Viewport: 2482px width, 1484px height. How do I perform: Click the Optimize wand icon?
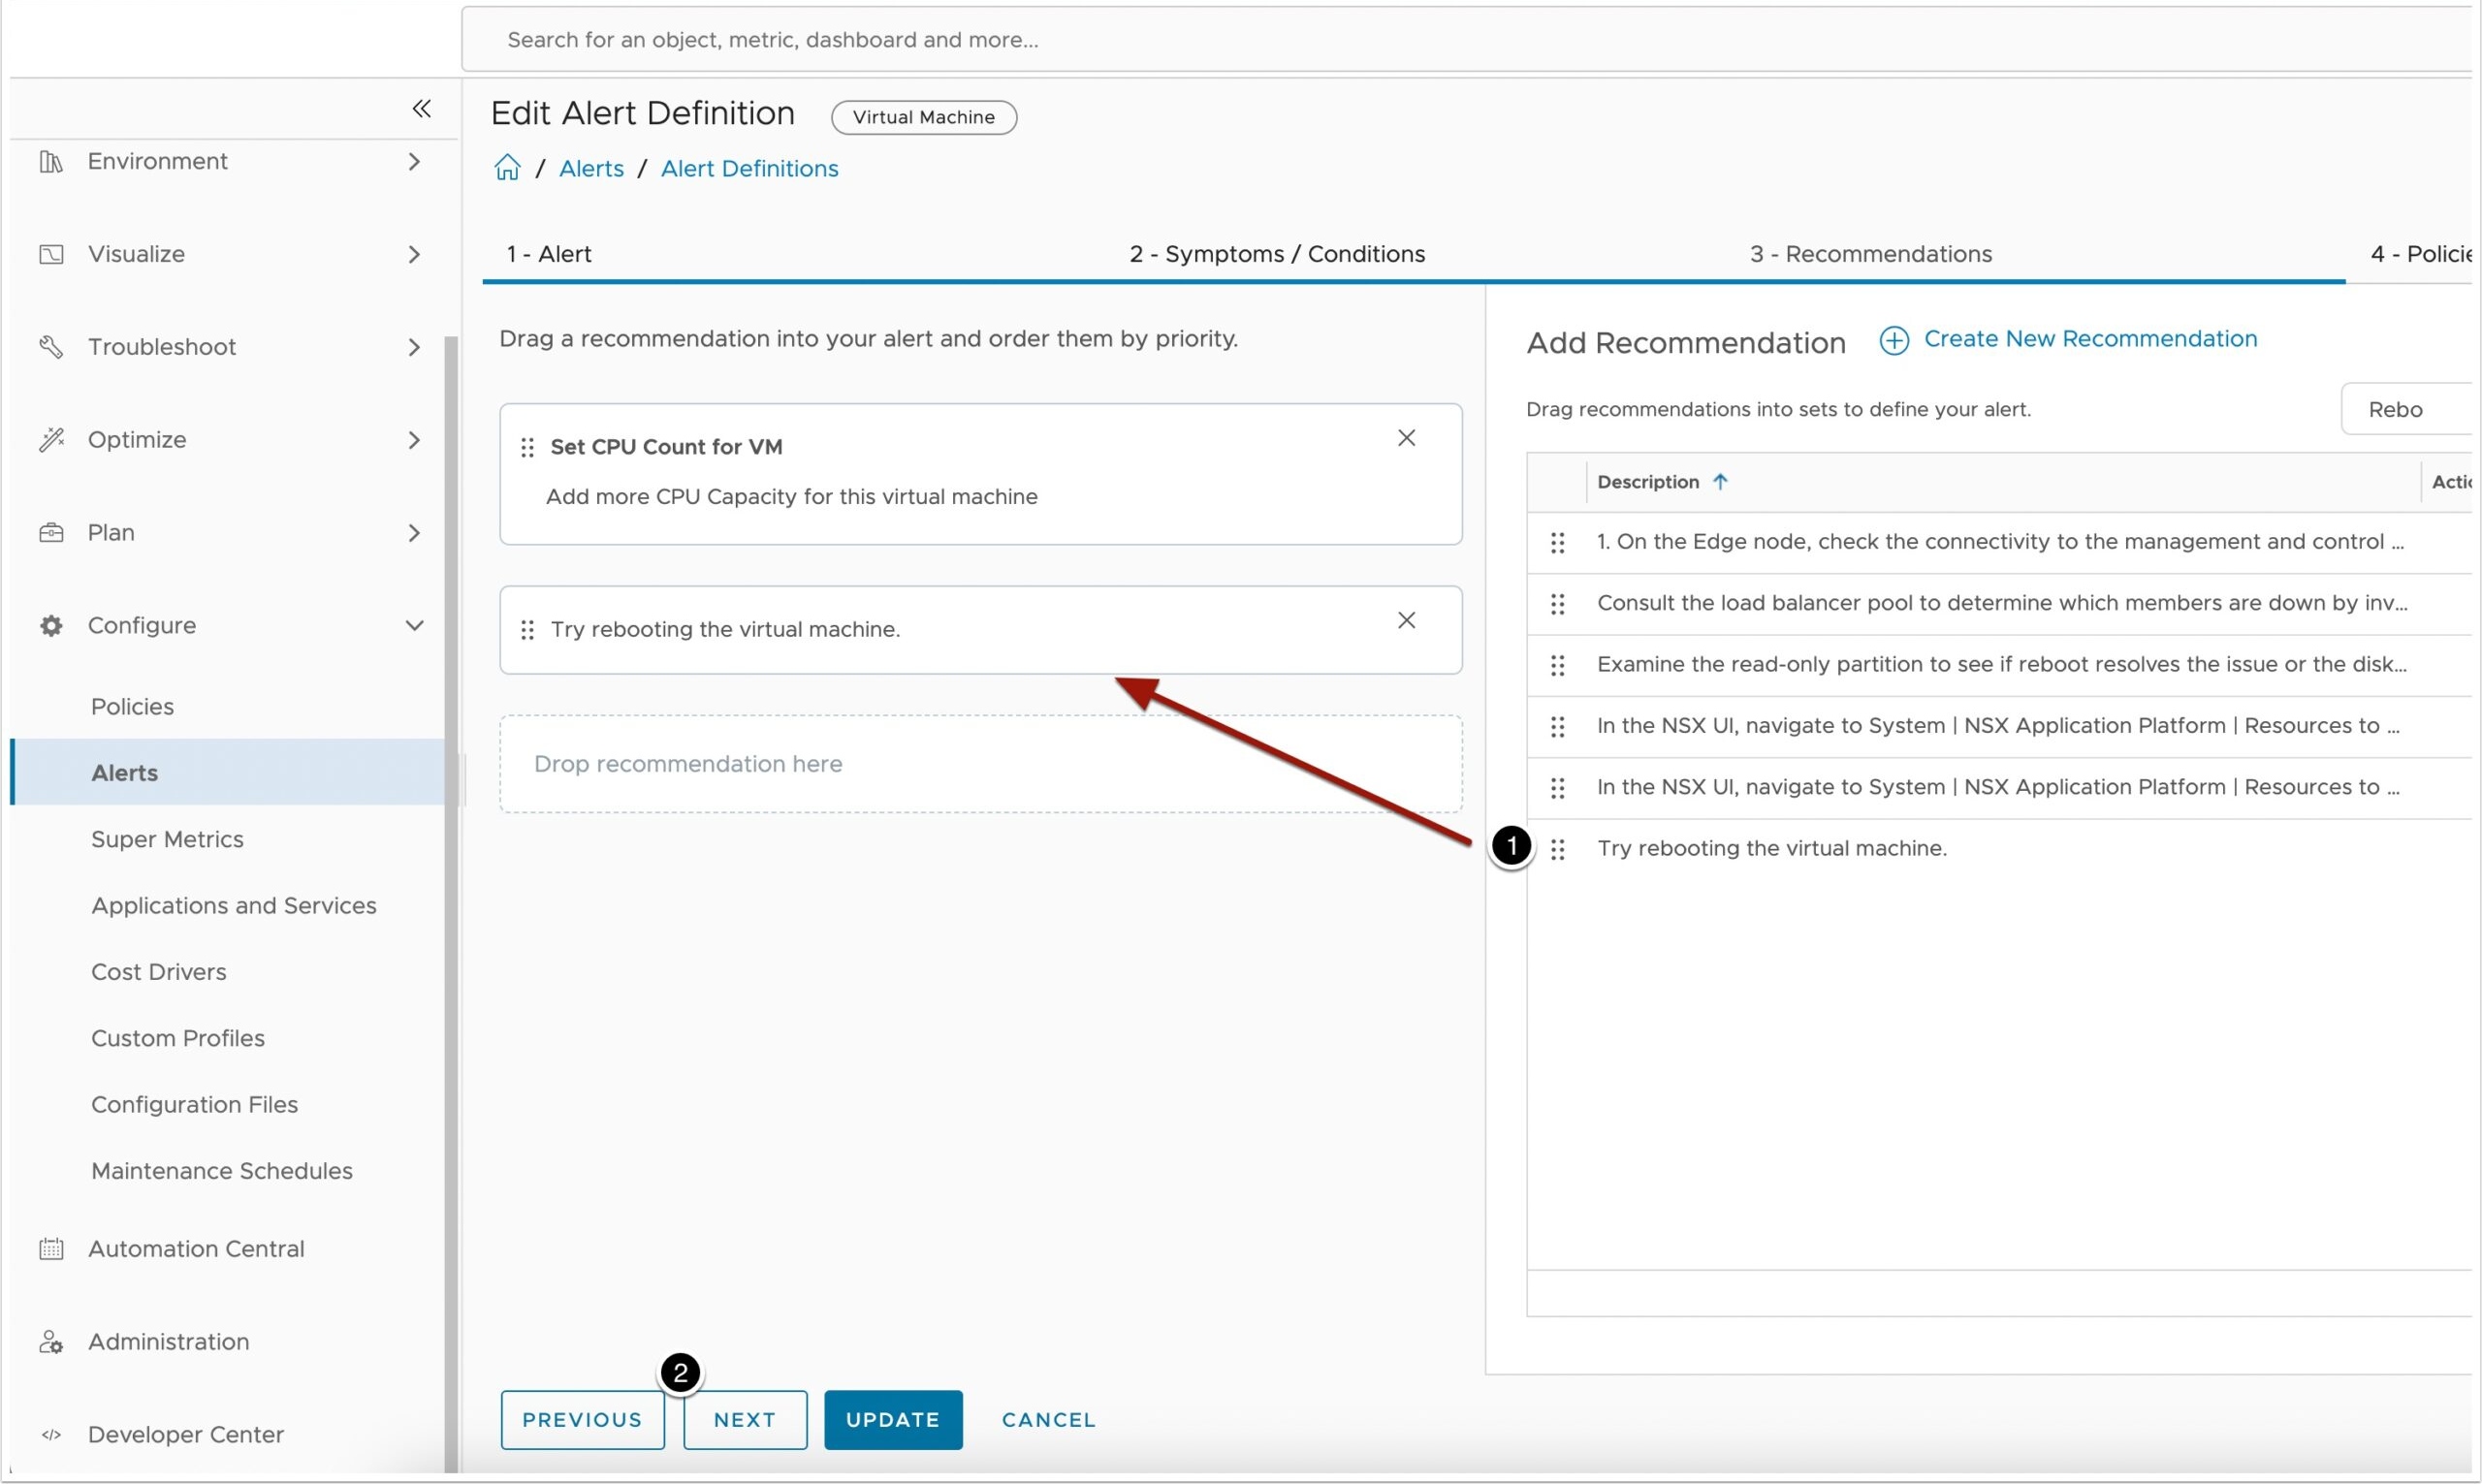pyautogui.click(x=51, y=439)
